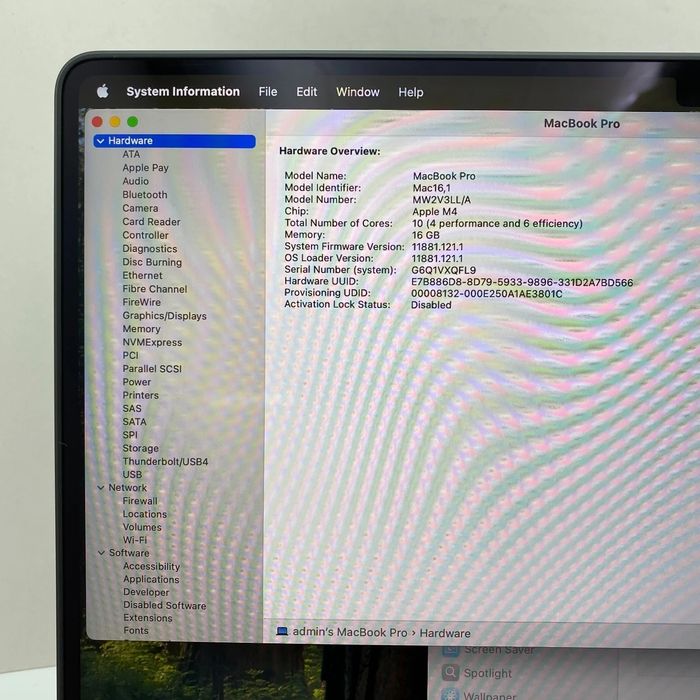700x700 pixels.
Task: Click the serial number value G6Q1VXQFL9
Action: pyautogui.click(x=444, y=270)
